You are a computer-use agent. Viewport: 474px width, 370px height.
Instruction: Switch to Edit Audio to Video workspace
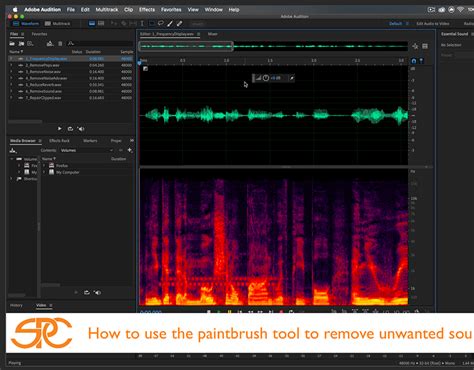click(x=433, y=24)
